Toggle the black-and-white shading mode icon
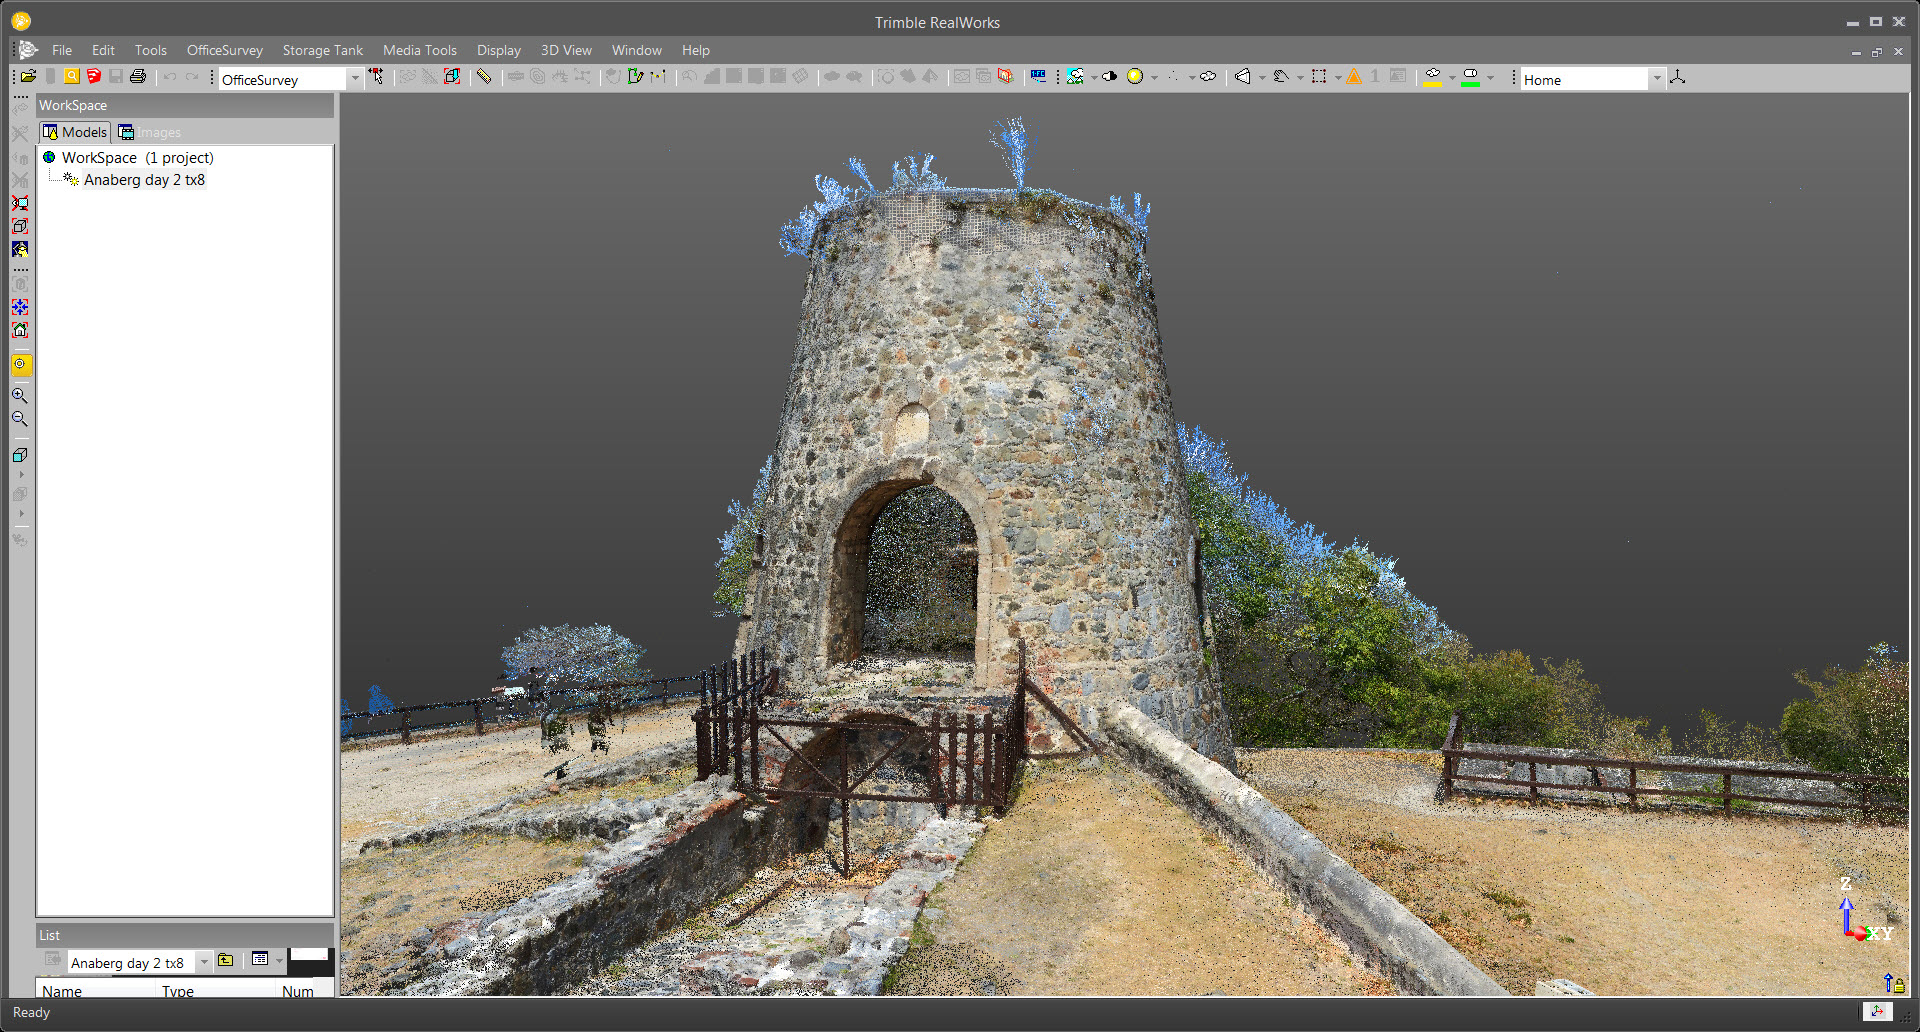Screen dimensions: 1920x1032 1109,77
